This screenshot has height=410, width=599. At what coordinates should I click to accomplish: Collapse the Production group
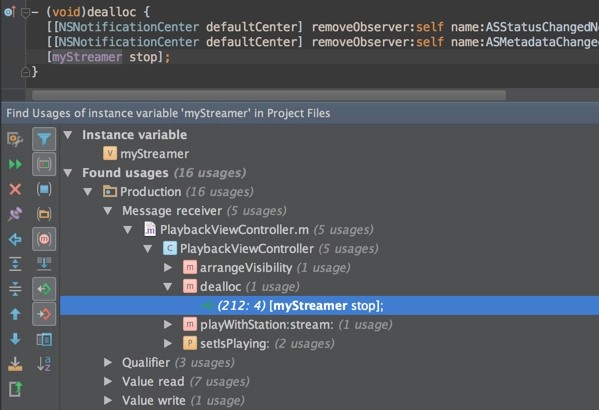88,192
